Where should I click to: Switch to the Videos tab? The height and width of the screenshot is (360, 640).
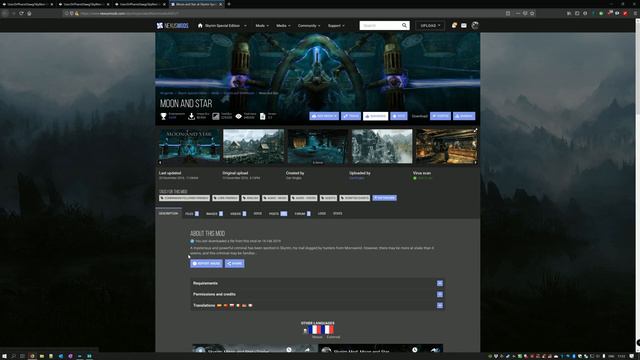tap(238, 213)
